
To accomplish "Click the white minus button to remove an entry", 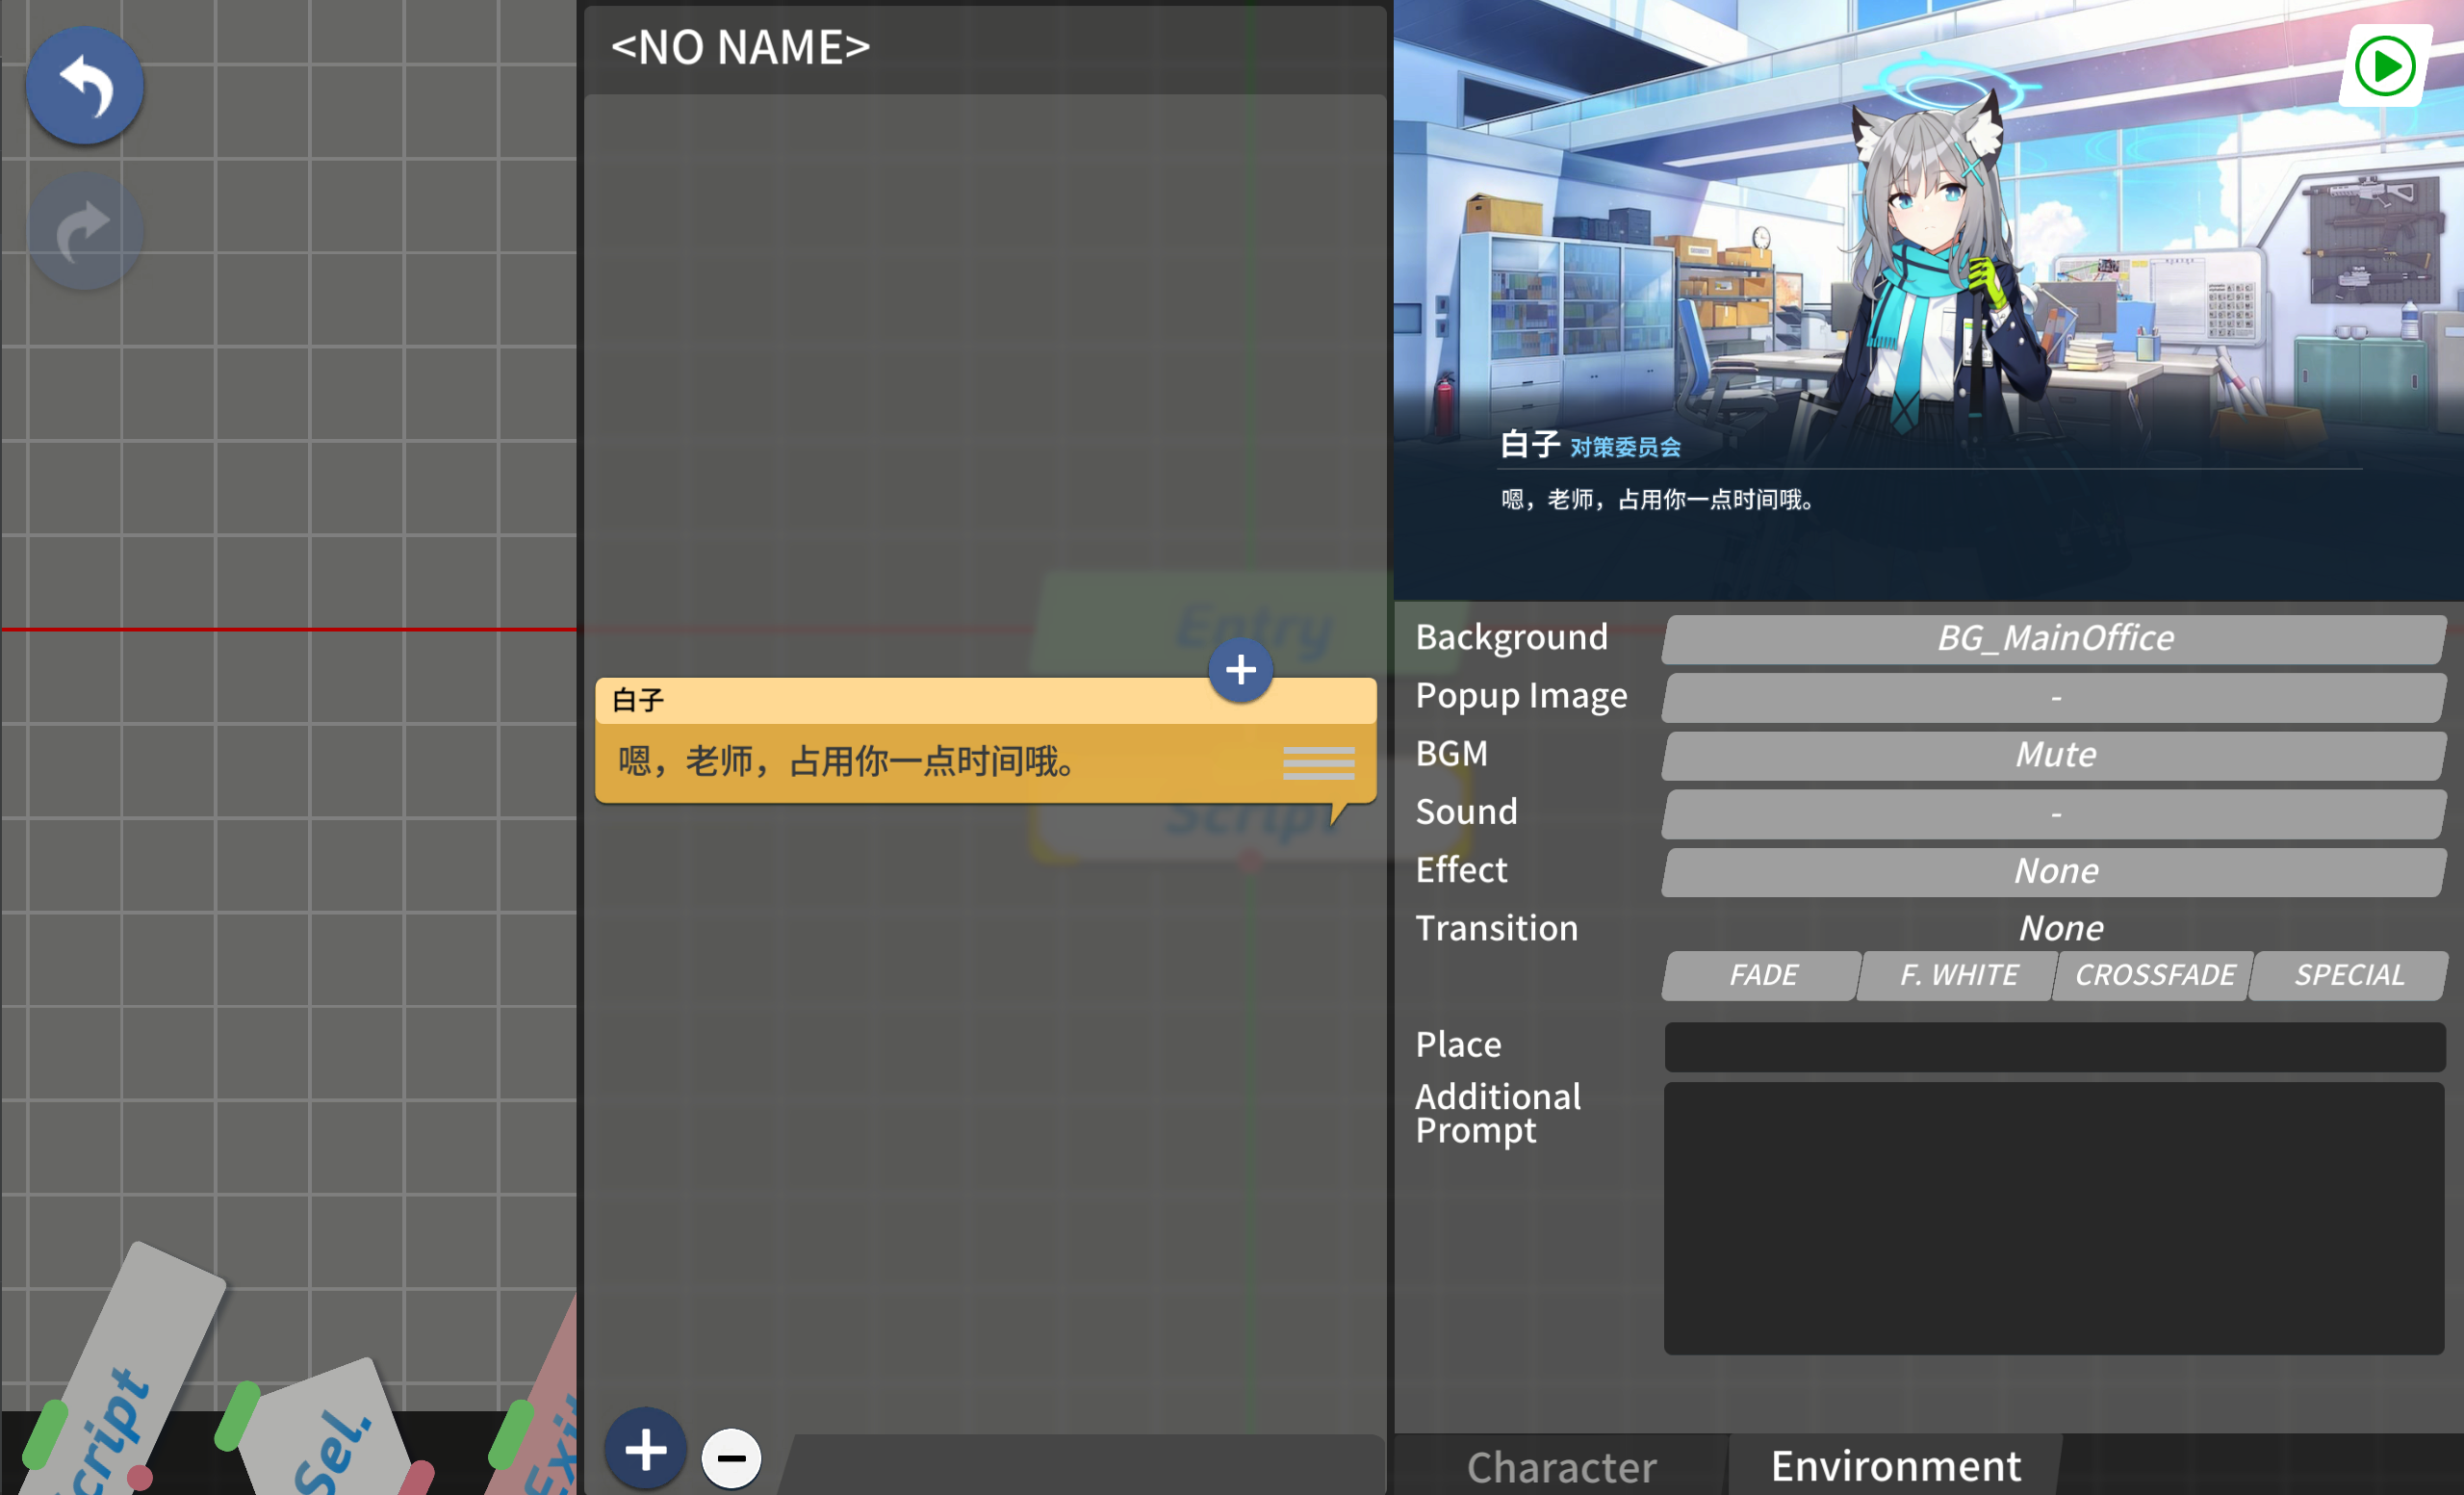I will [731, 1457].
